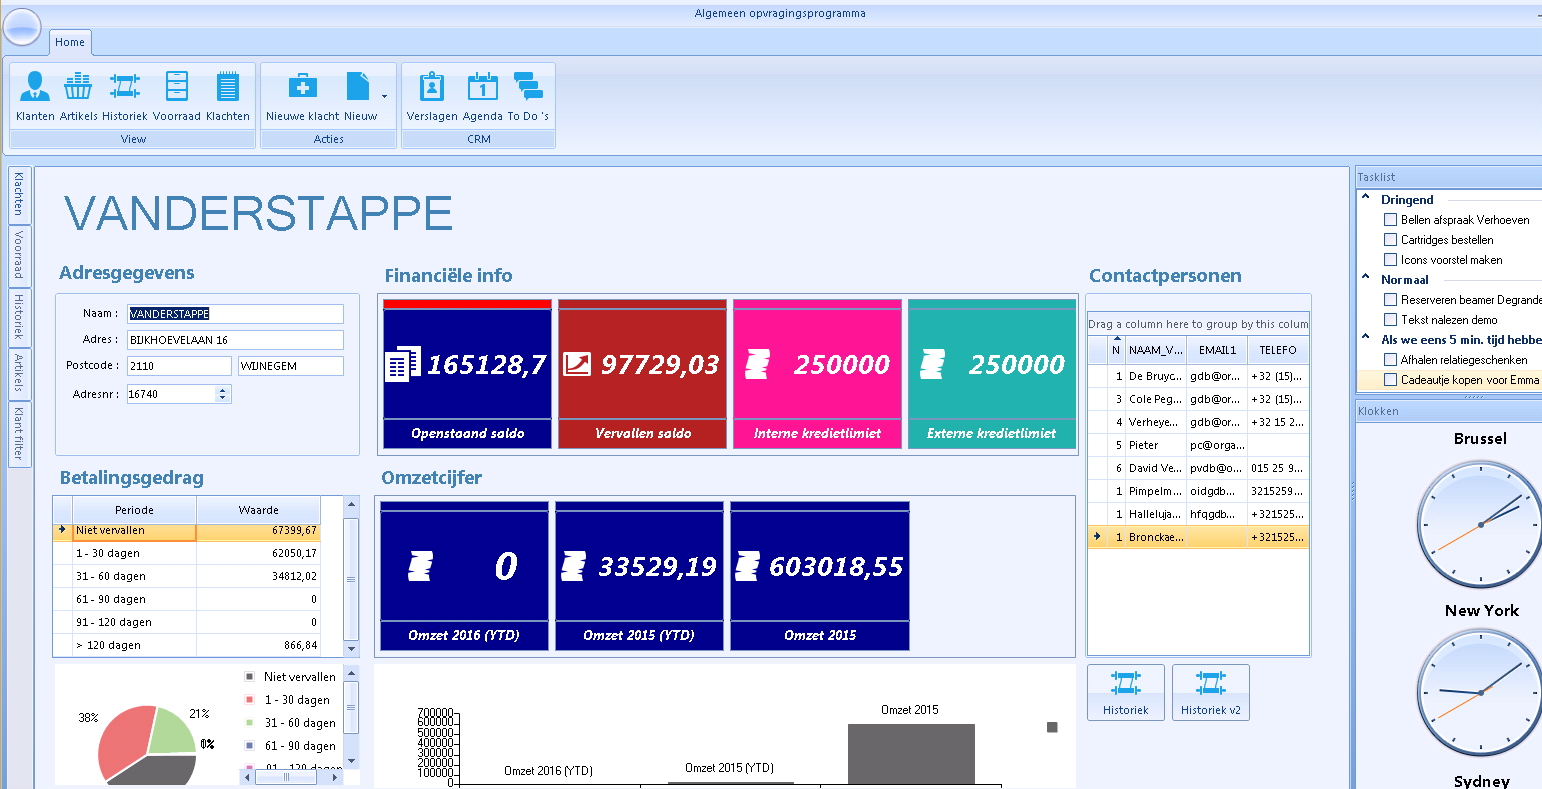This screenshot has width=1542, height=789.
Task: Click the Interne kredietlimiet tile
Action: 818,374
